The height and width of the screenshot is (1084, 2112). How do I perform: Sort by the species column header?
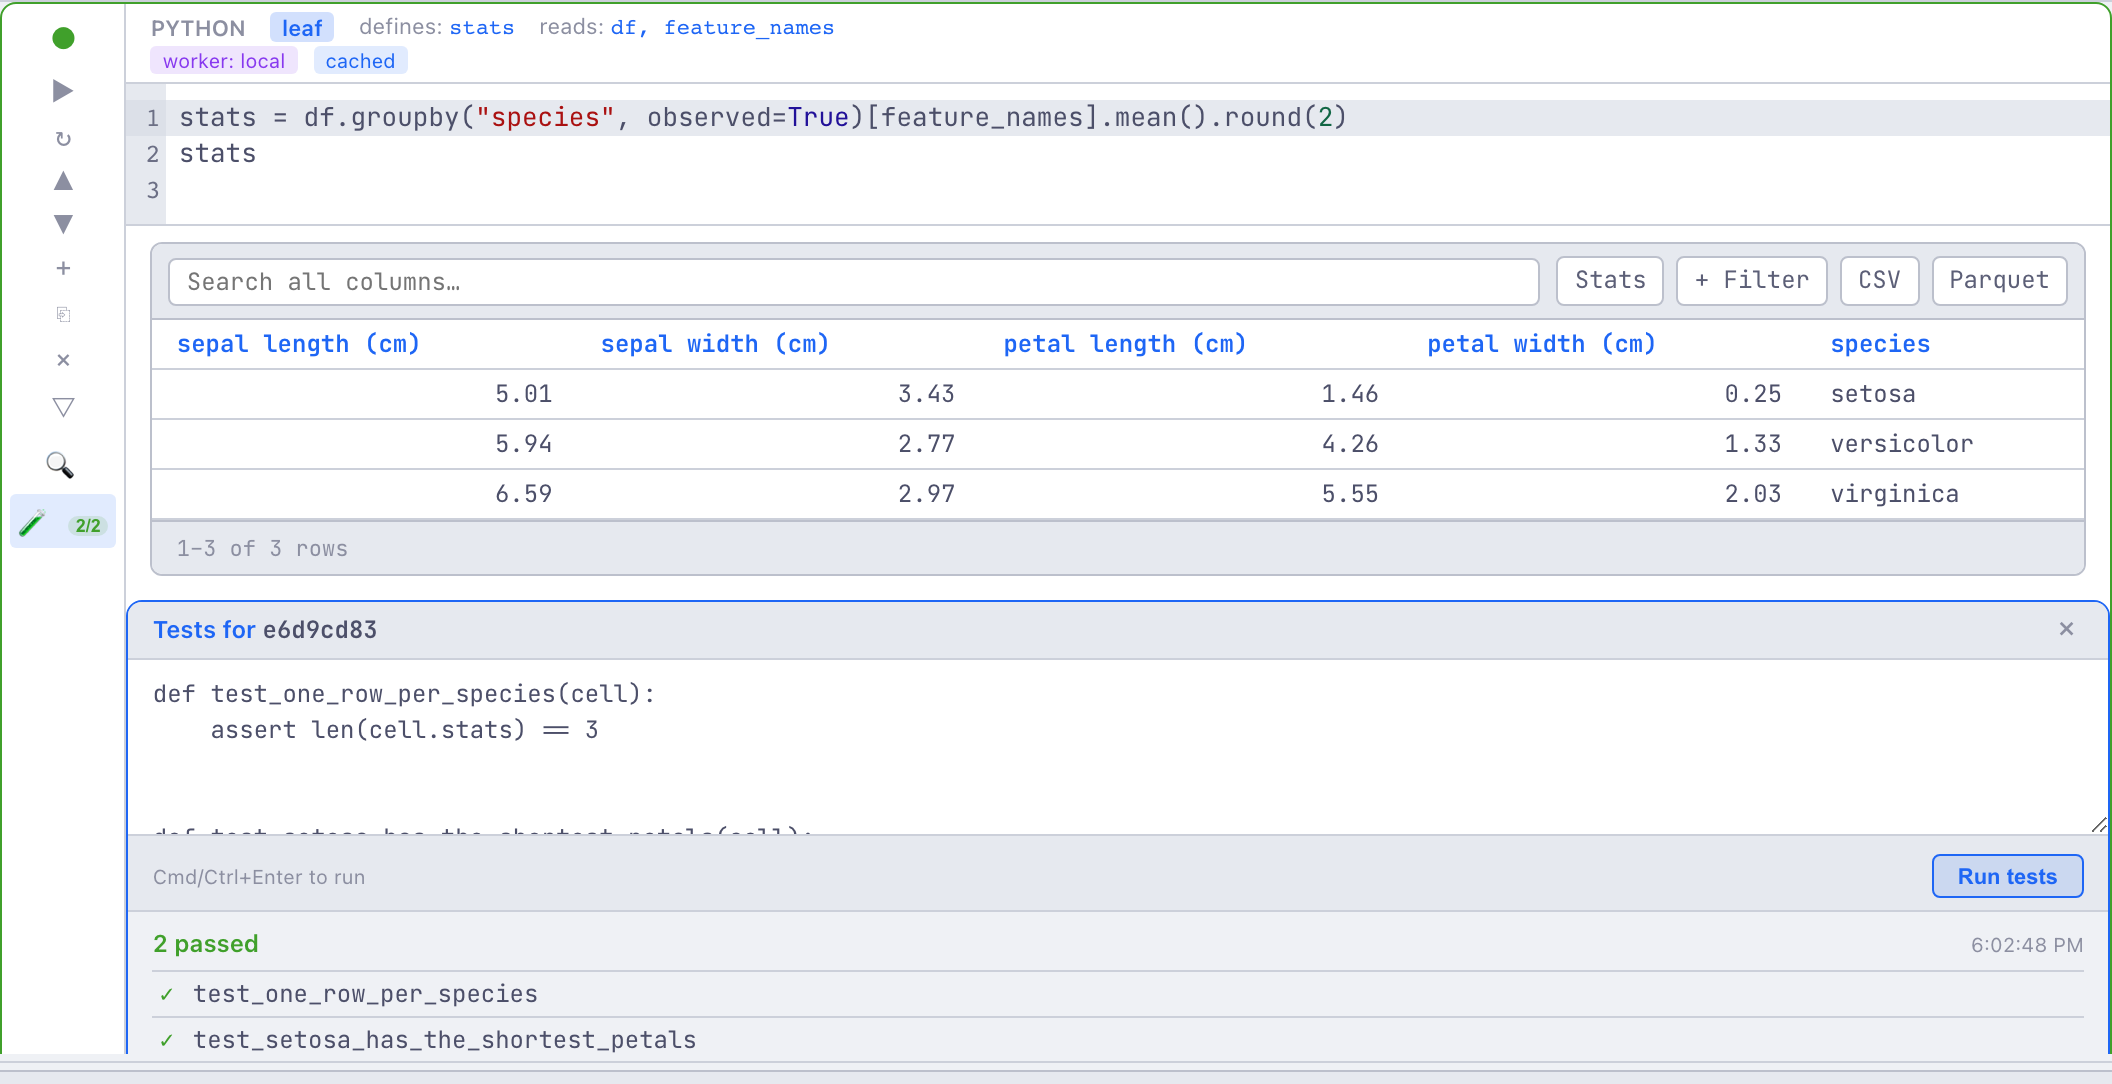pyautogui.click(x=1880, y=344)
